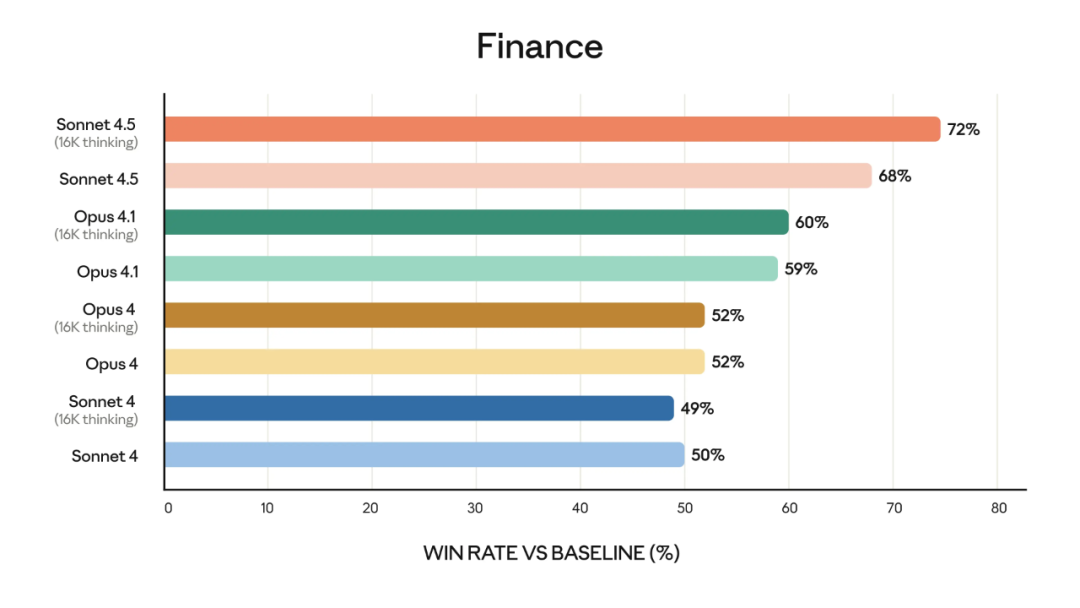Image resolution: width=1080 pixels, height=608 pixels.
Task: Select the dark blue Sonnet 4 thinking bar
Action: pos(418,408)
